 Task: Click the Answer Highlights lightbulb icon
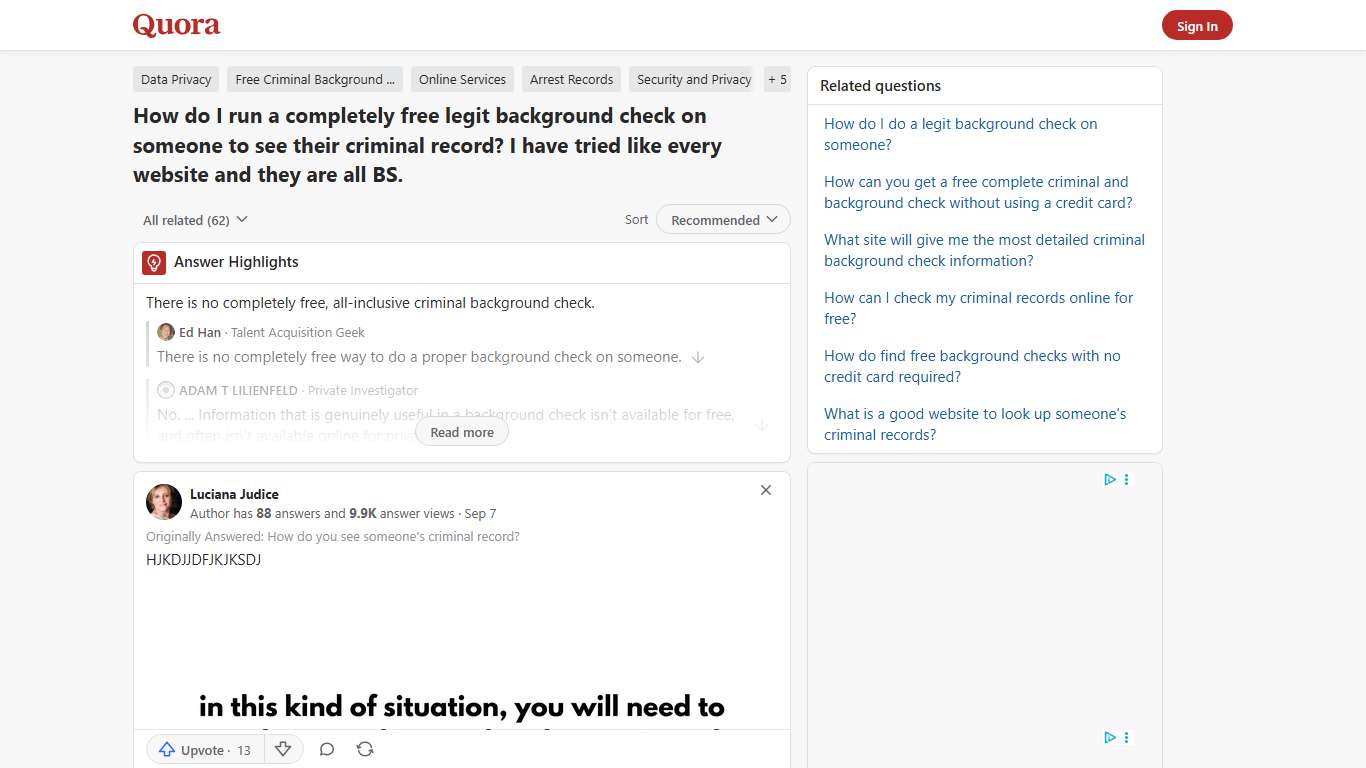tap(153, 262)
